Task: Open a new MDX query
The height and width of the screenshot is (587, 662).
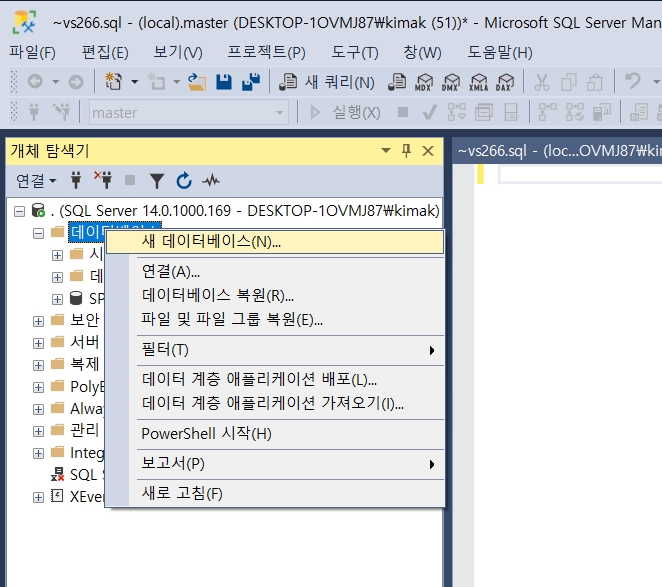Action: (x=424, y=82)
